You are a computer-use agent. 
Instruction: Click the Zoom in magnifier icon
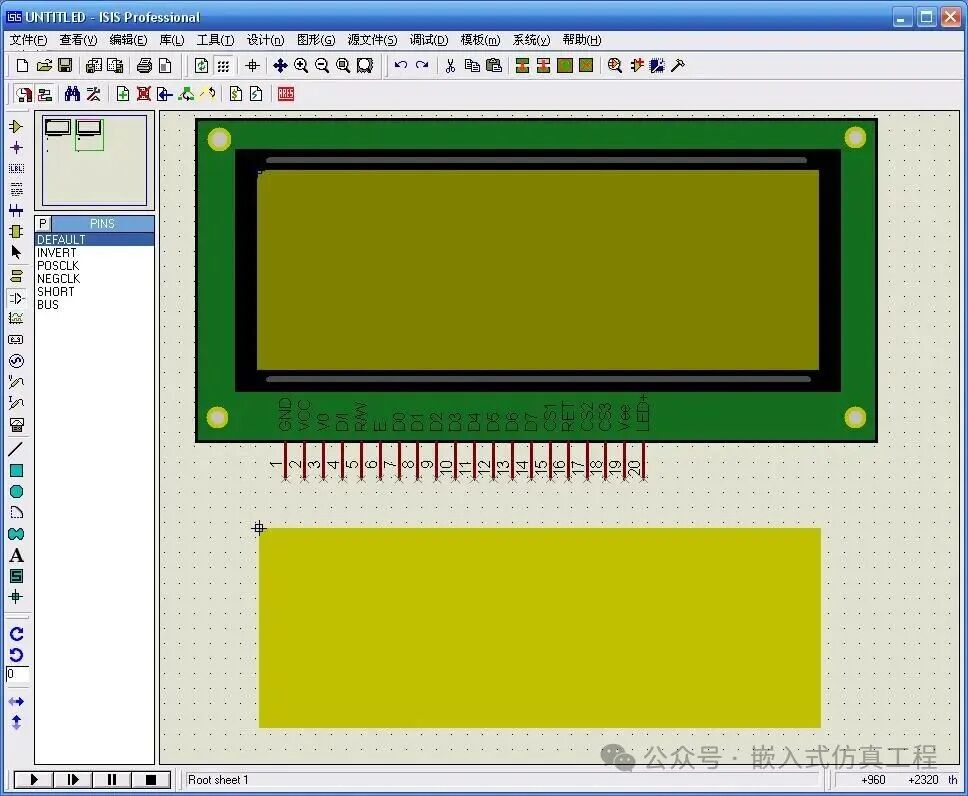tap(301, 65)
